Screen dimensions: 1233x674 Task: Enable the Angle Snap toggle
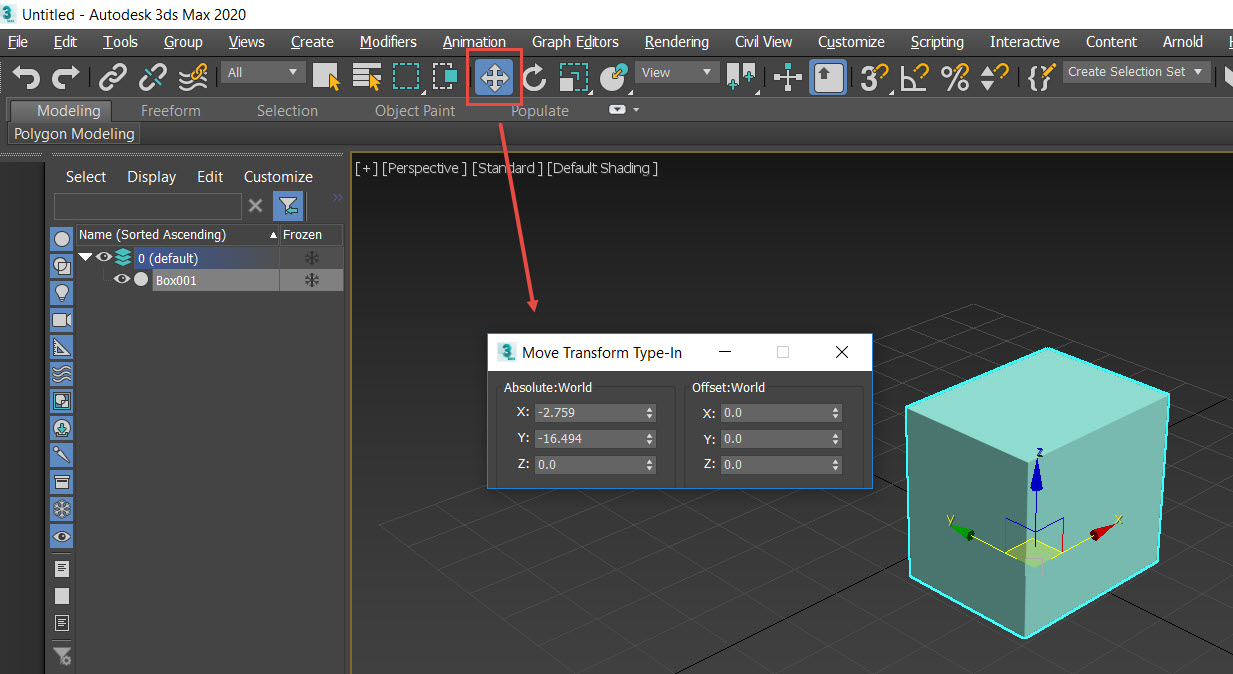pyautogui.click(x=913, y=77)
